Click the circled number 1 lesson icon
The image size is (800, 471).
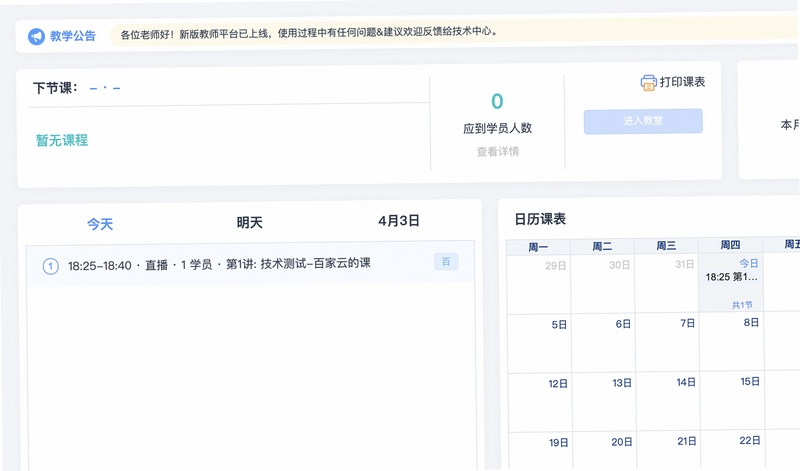51,266
